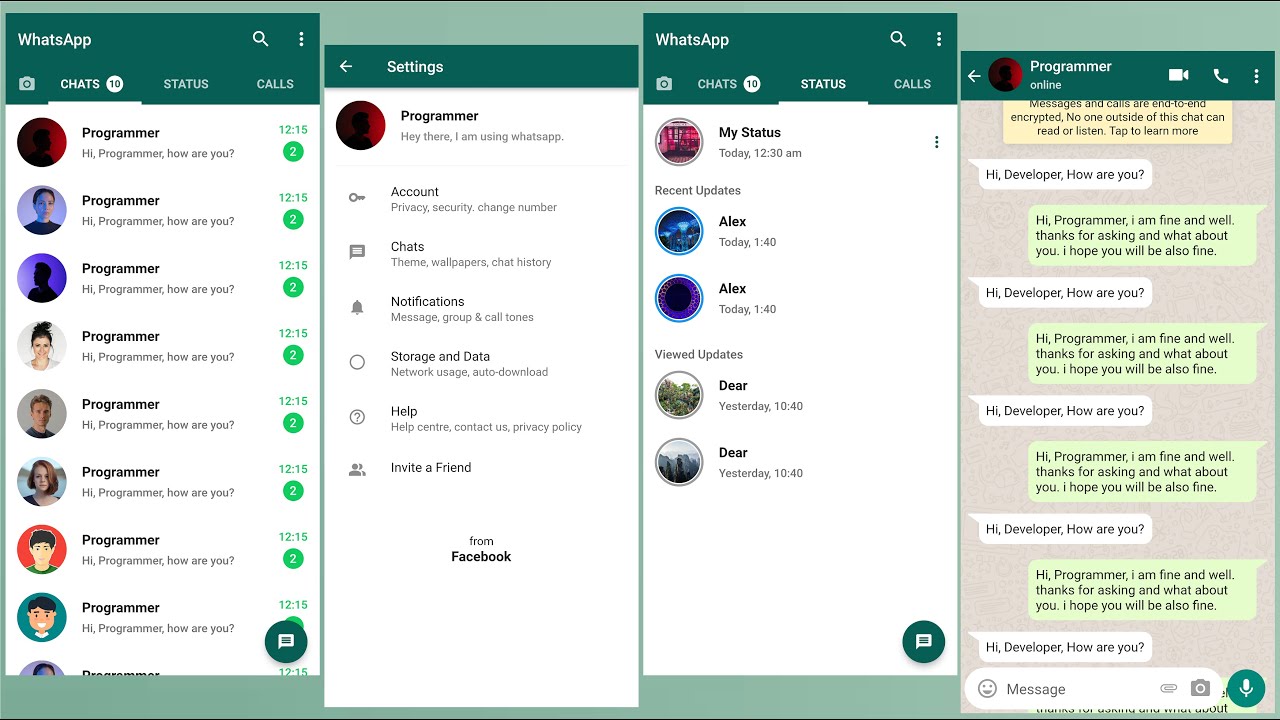The width and height of the screenshot is (1280, 720).
Task: Tap new chat floating button in Chats screen
Action: pos(286,641)
